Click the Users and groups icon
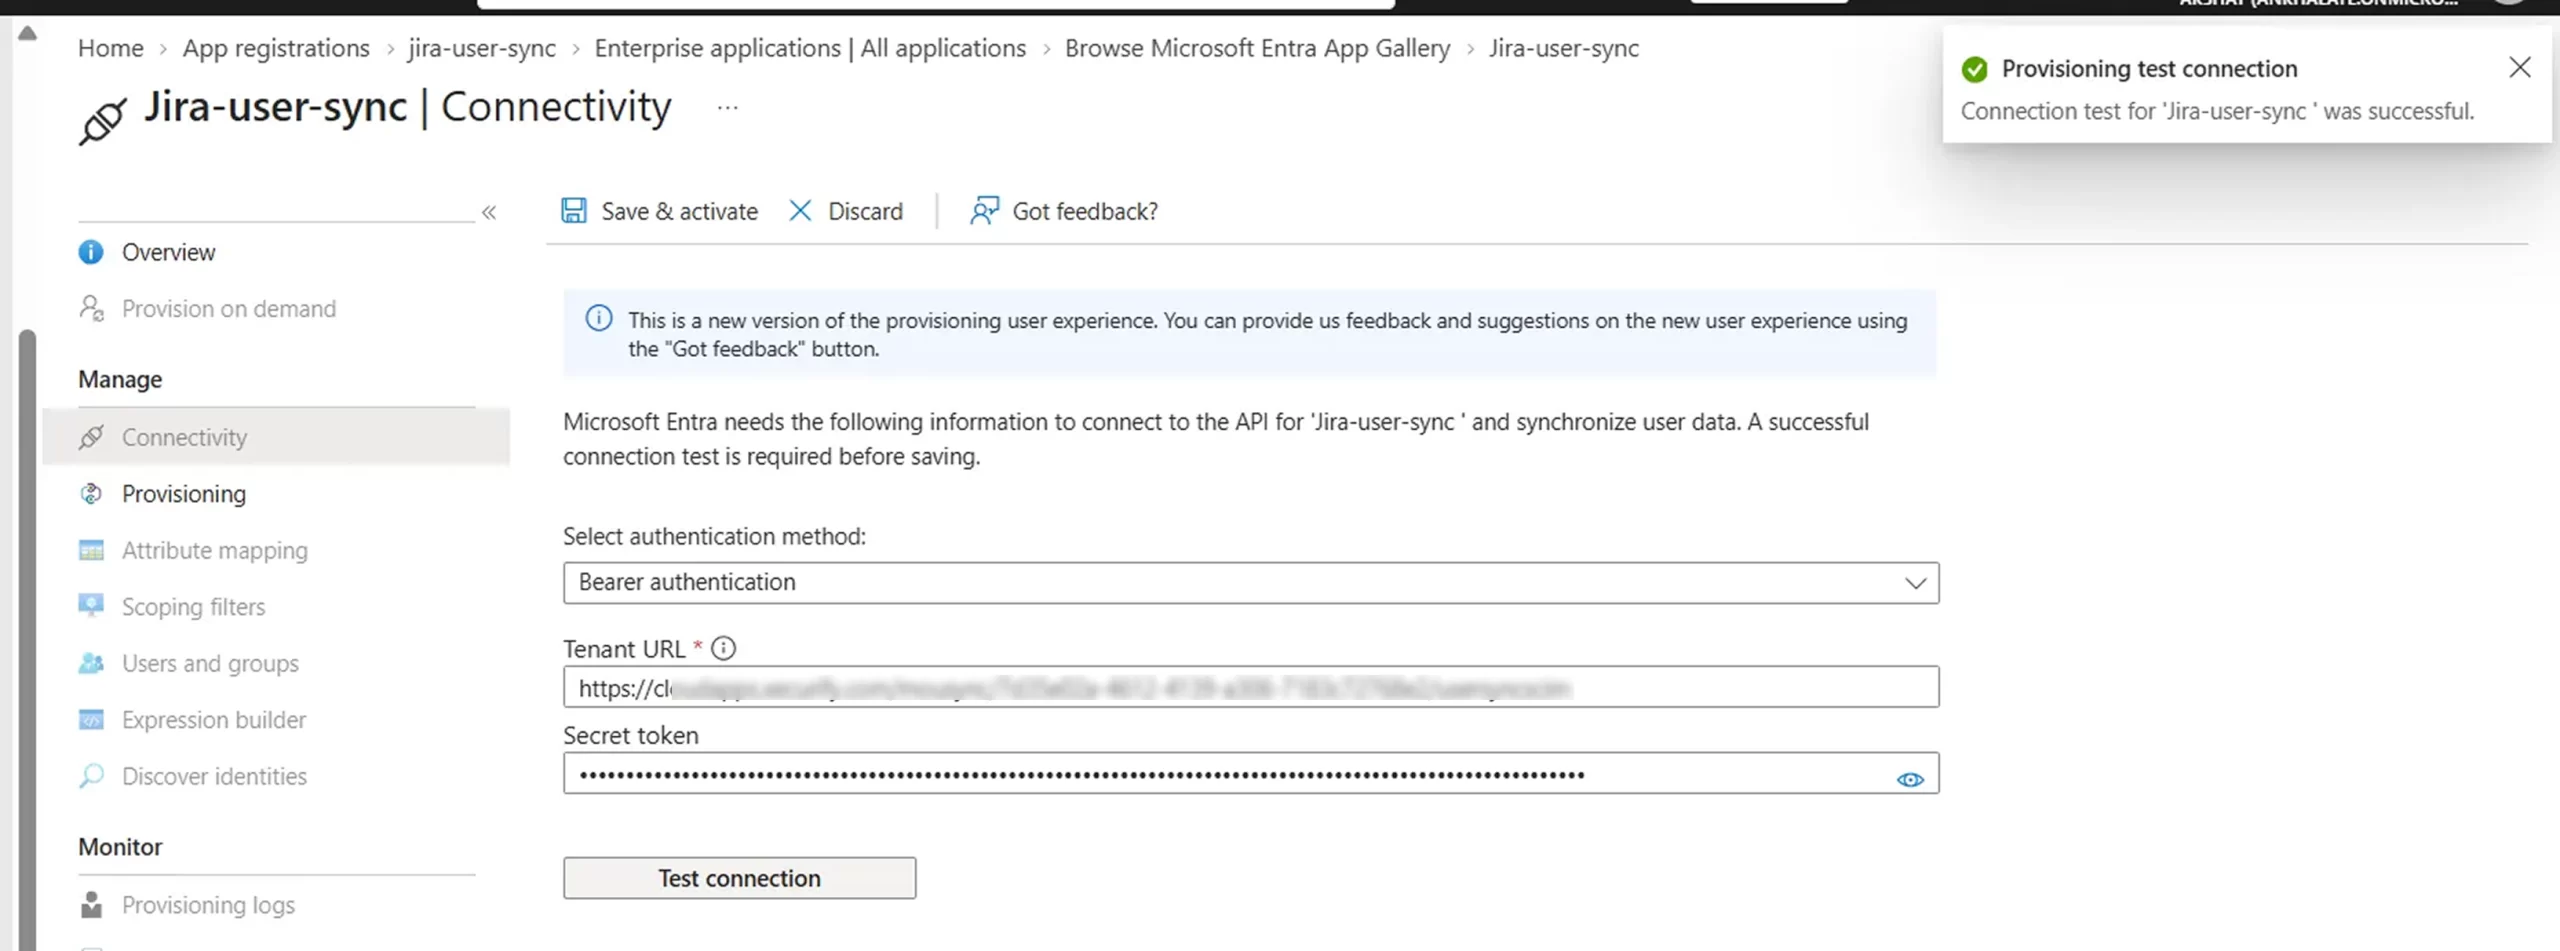 coord(91,663)
